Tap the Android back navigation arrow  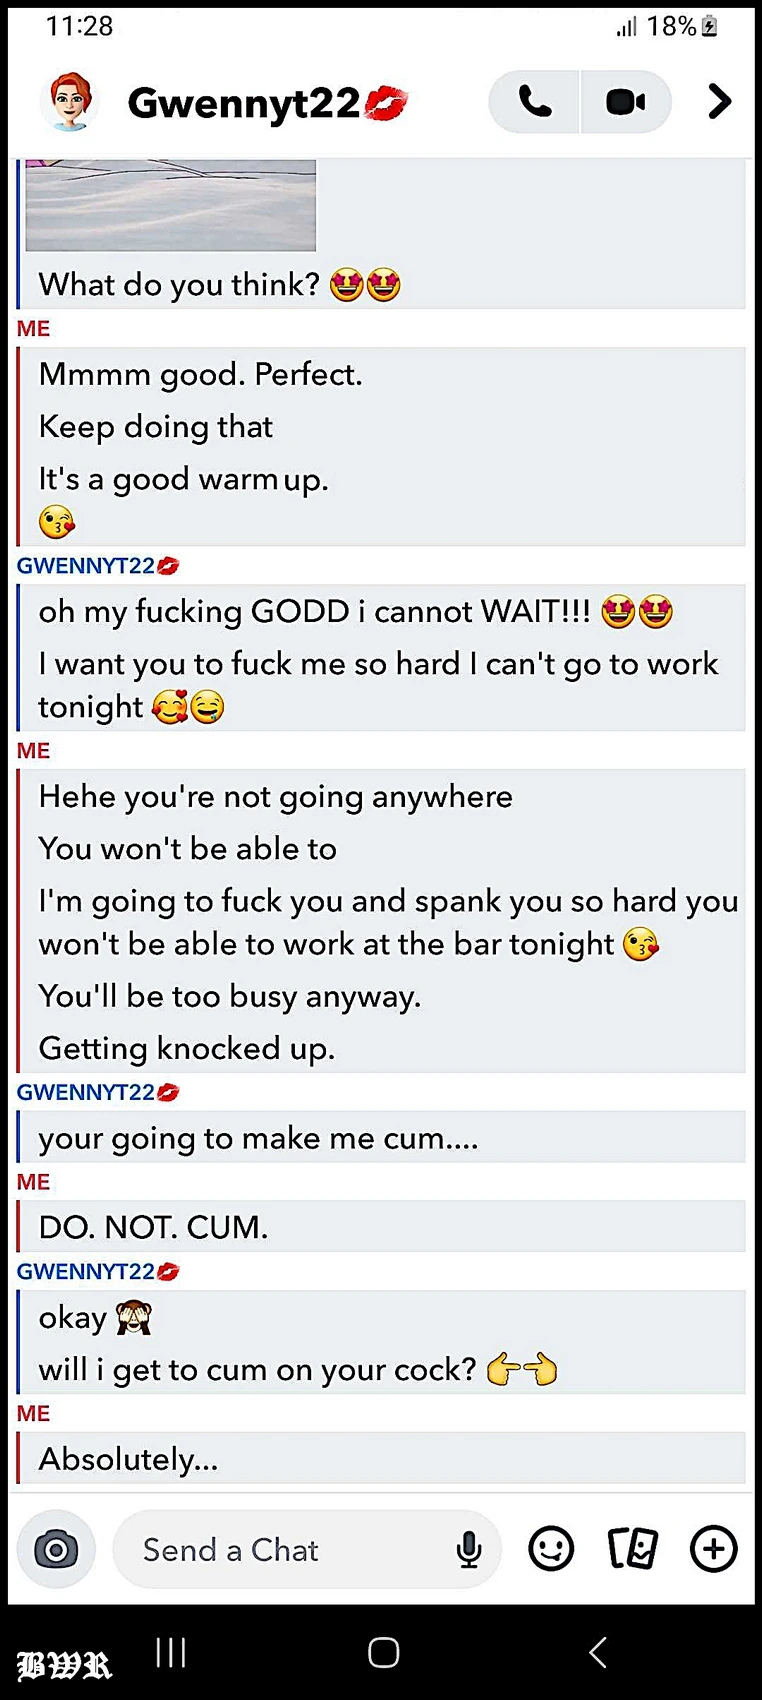click(598, 1652)
